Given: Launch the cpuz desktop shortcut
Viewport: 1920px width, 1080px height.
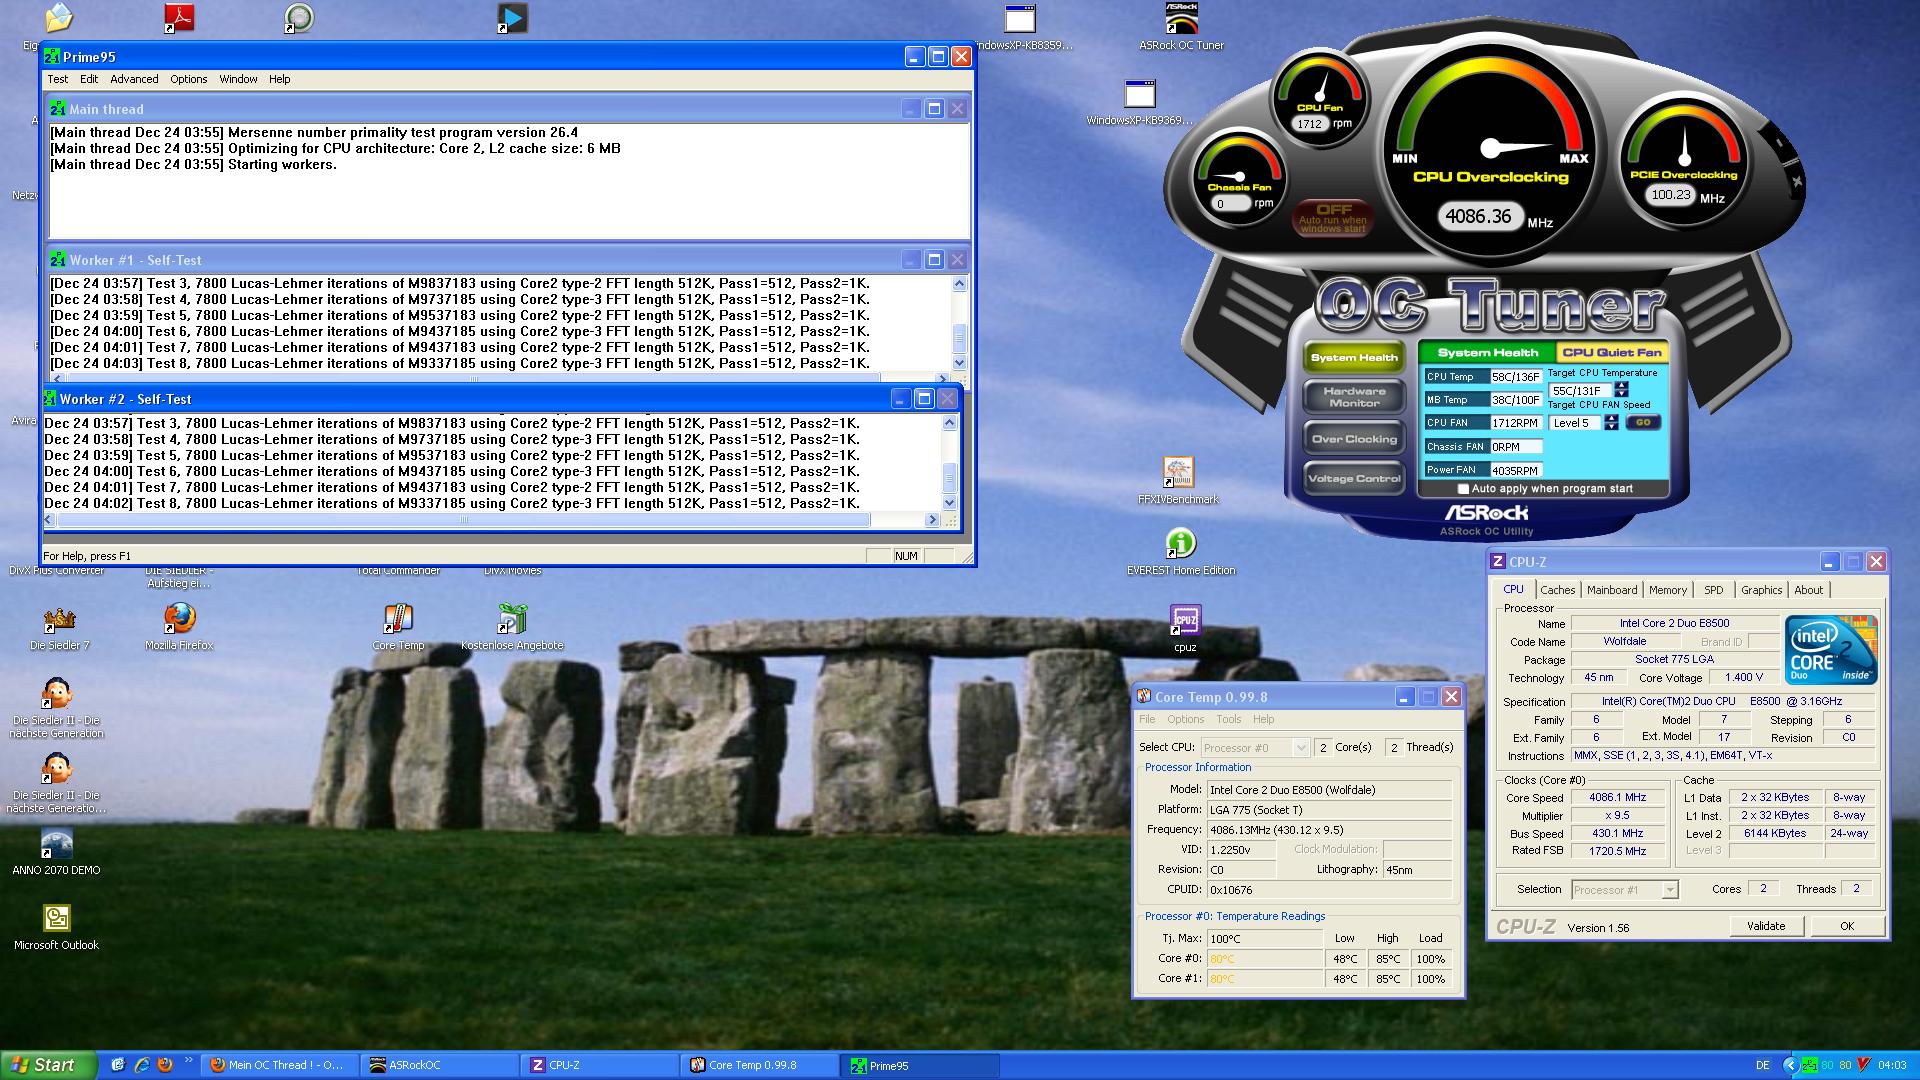Looking at the screenshot, I should pyautogui.click(x=1185, y=621).
